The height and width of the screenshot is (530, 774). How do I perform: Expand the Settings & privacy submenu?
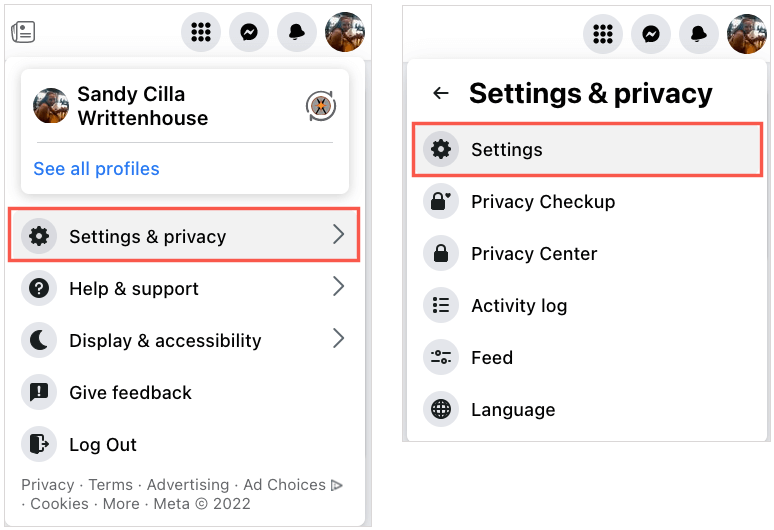click(184, 236)
